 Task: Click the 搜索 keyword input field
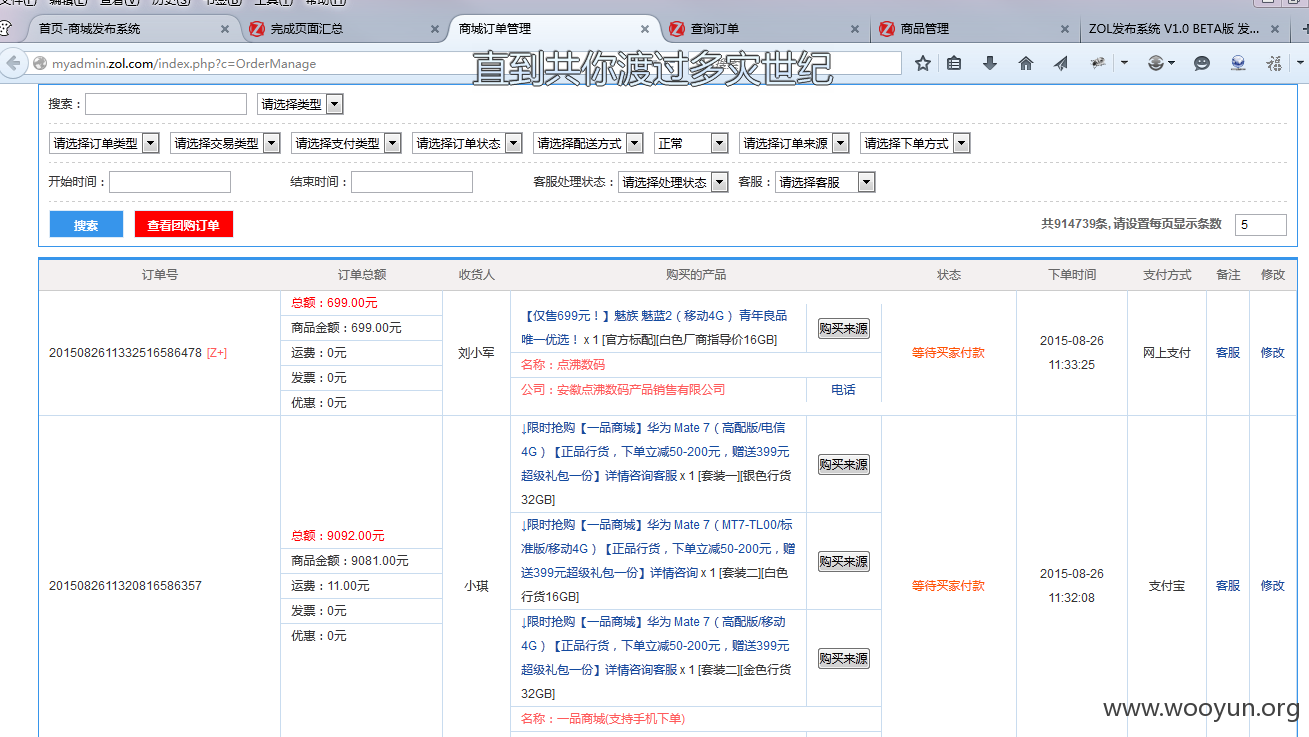tap(166, 104)
